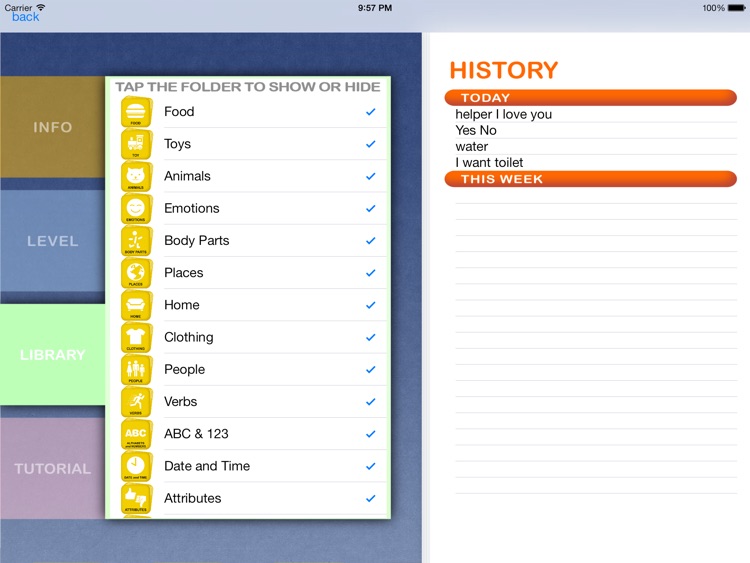Tap the TODAY history header
Image resolution: width=750 pixels, height=563 pixels.
point(591,98)
